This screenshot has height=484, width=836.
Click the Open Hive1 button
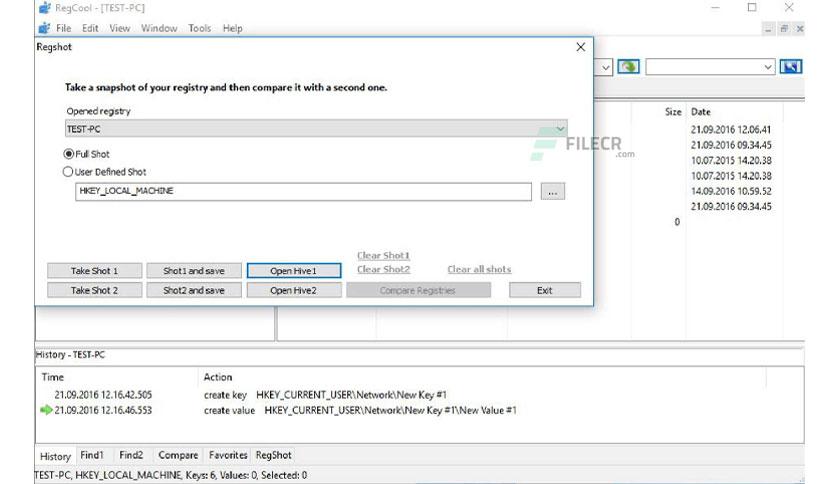[294, 271]
